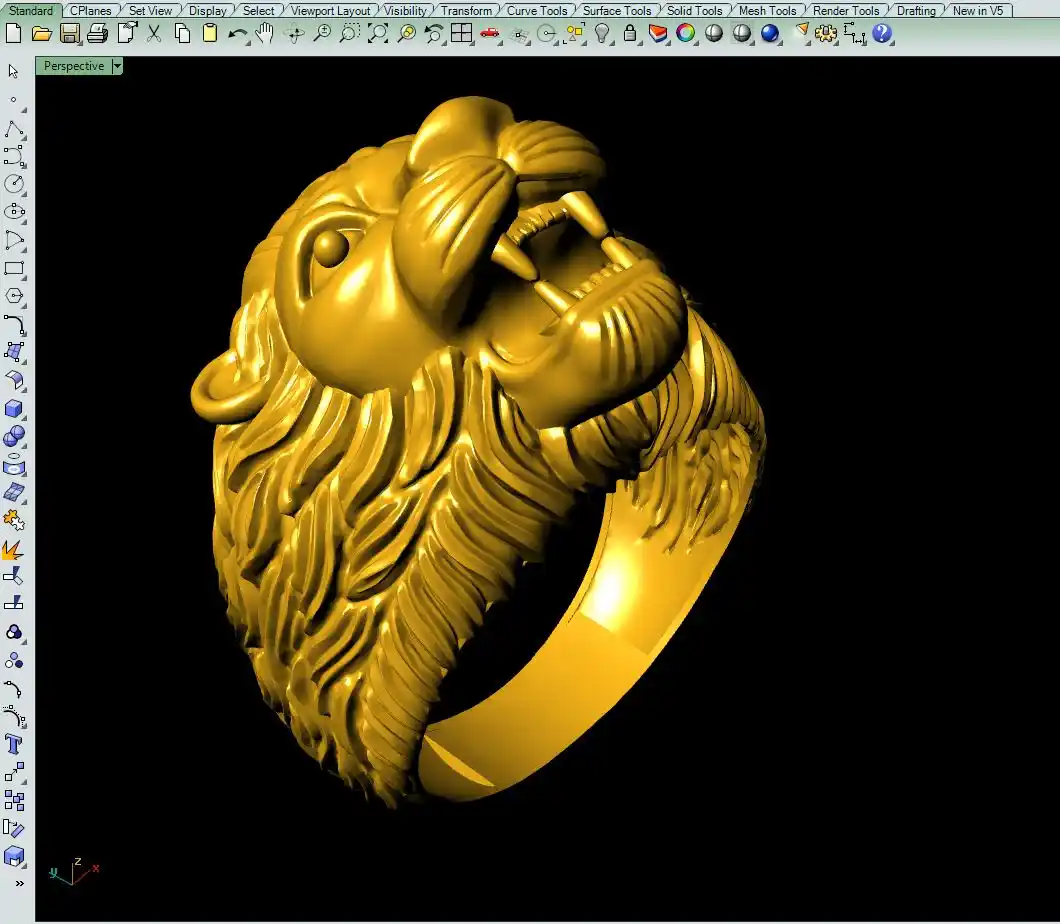The image size is (1060, 924).
Task: Open the Render Tools tab
Action: click(x=845, y=11)
